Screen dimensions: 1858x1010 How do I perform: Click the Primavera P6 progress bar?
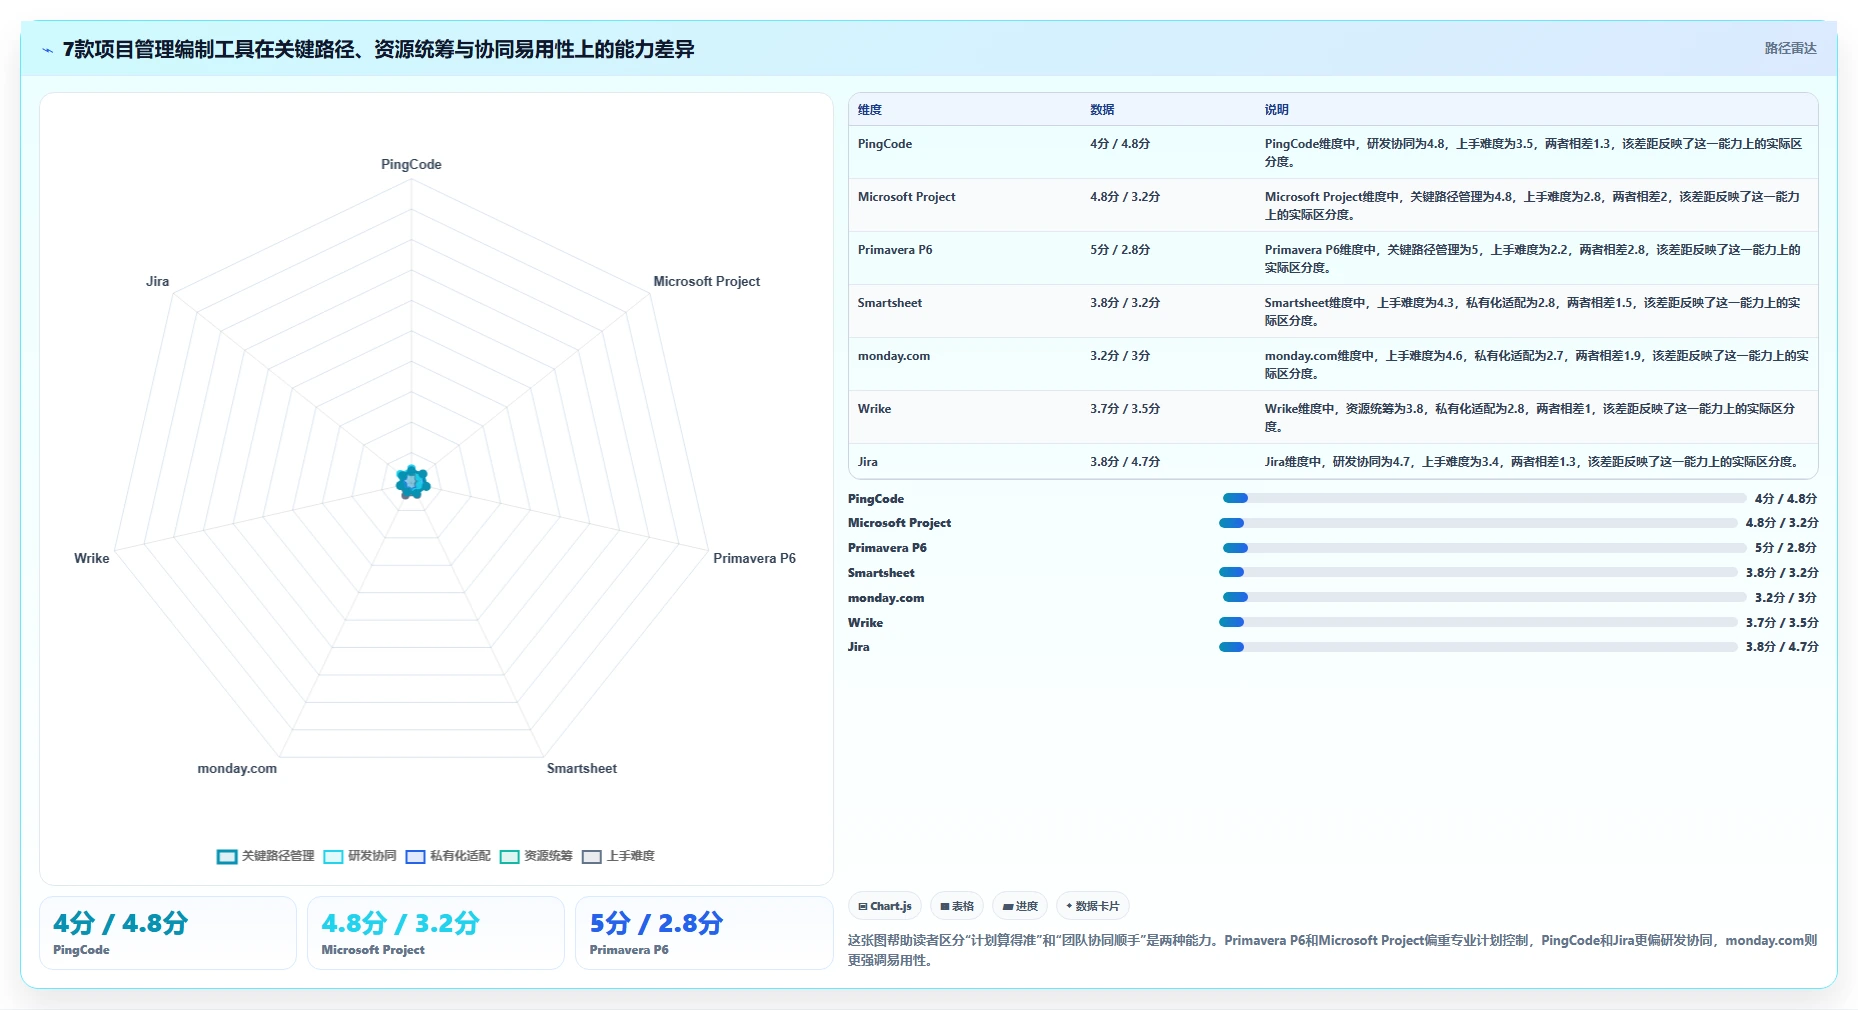point(1484,548)
